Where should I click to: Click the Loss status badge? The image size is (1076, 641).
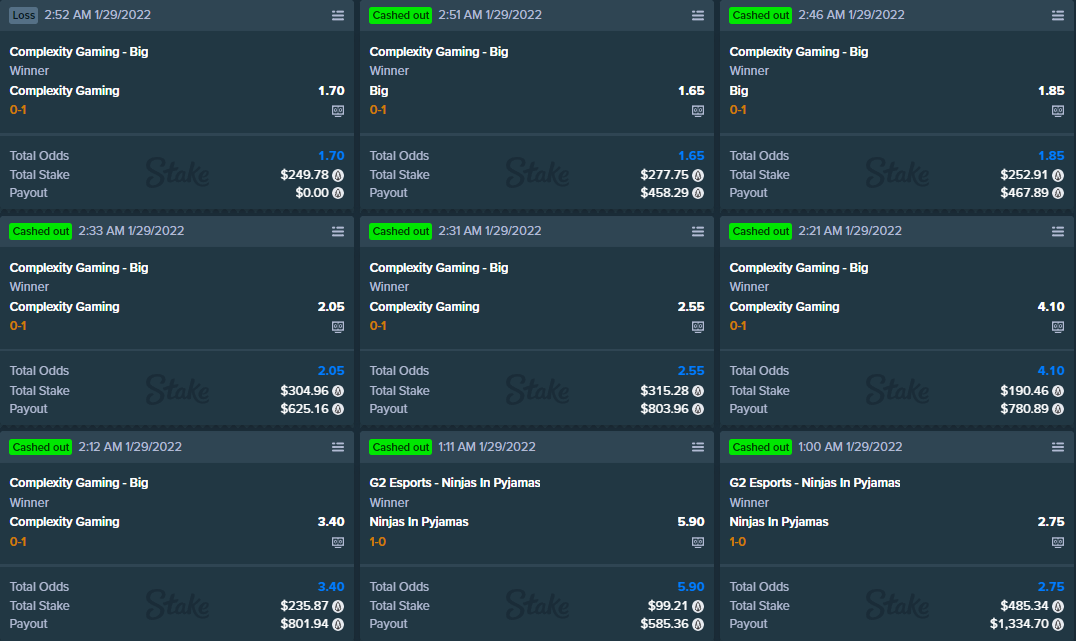(24, 15)
